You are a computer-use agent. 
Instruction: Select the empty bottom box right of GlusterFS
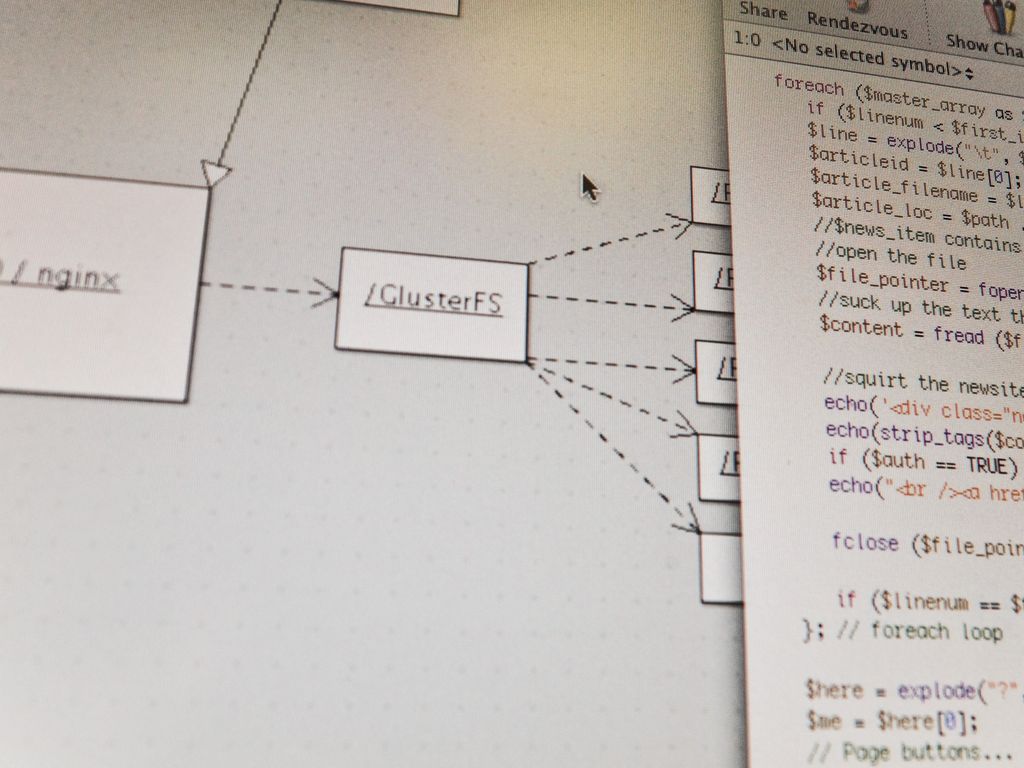pyautogui.click(x=720, y=568)
